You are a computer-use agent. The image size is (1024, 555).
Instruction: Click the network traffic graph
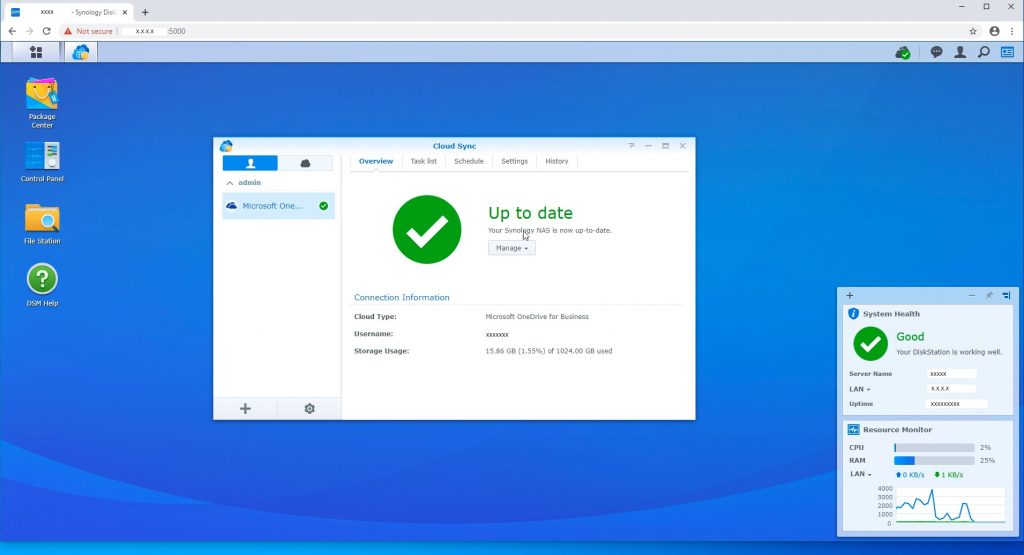pyautogui.click(x=950, y=505)
